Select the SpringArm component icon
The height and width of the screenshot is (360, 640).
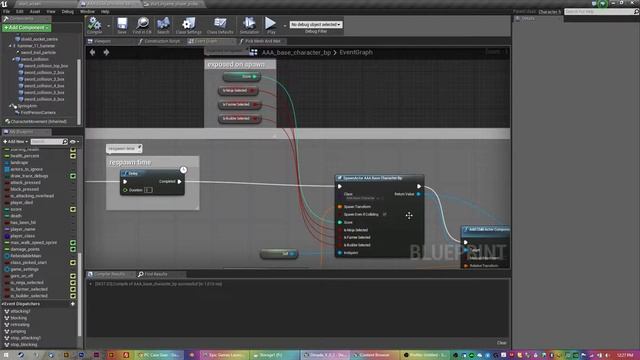click(x=14, y=106)
